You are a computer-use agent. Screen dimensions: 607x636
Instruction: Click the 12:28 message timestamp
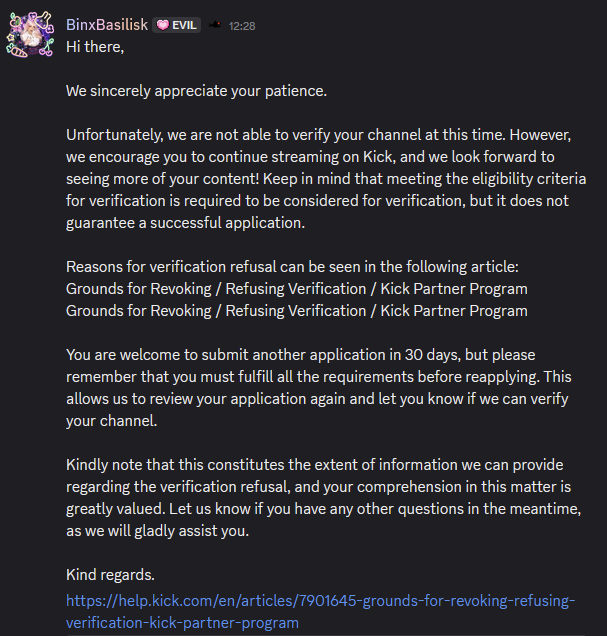point(242,26)
